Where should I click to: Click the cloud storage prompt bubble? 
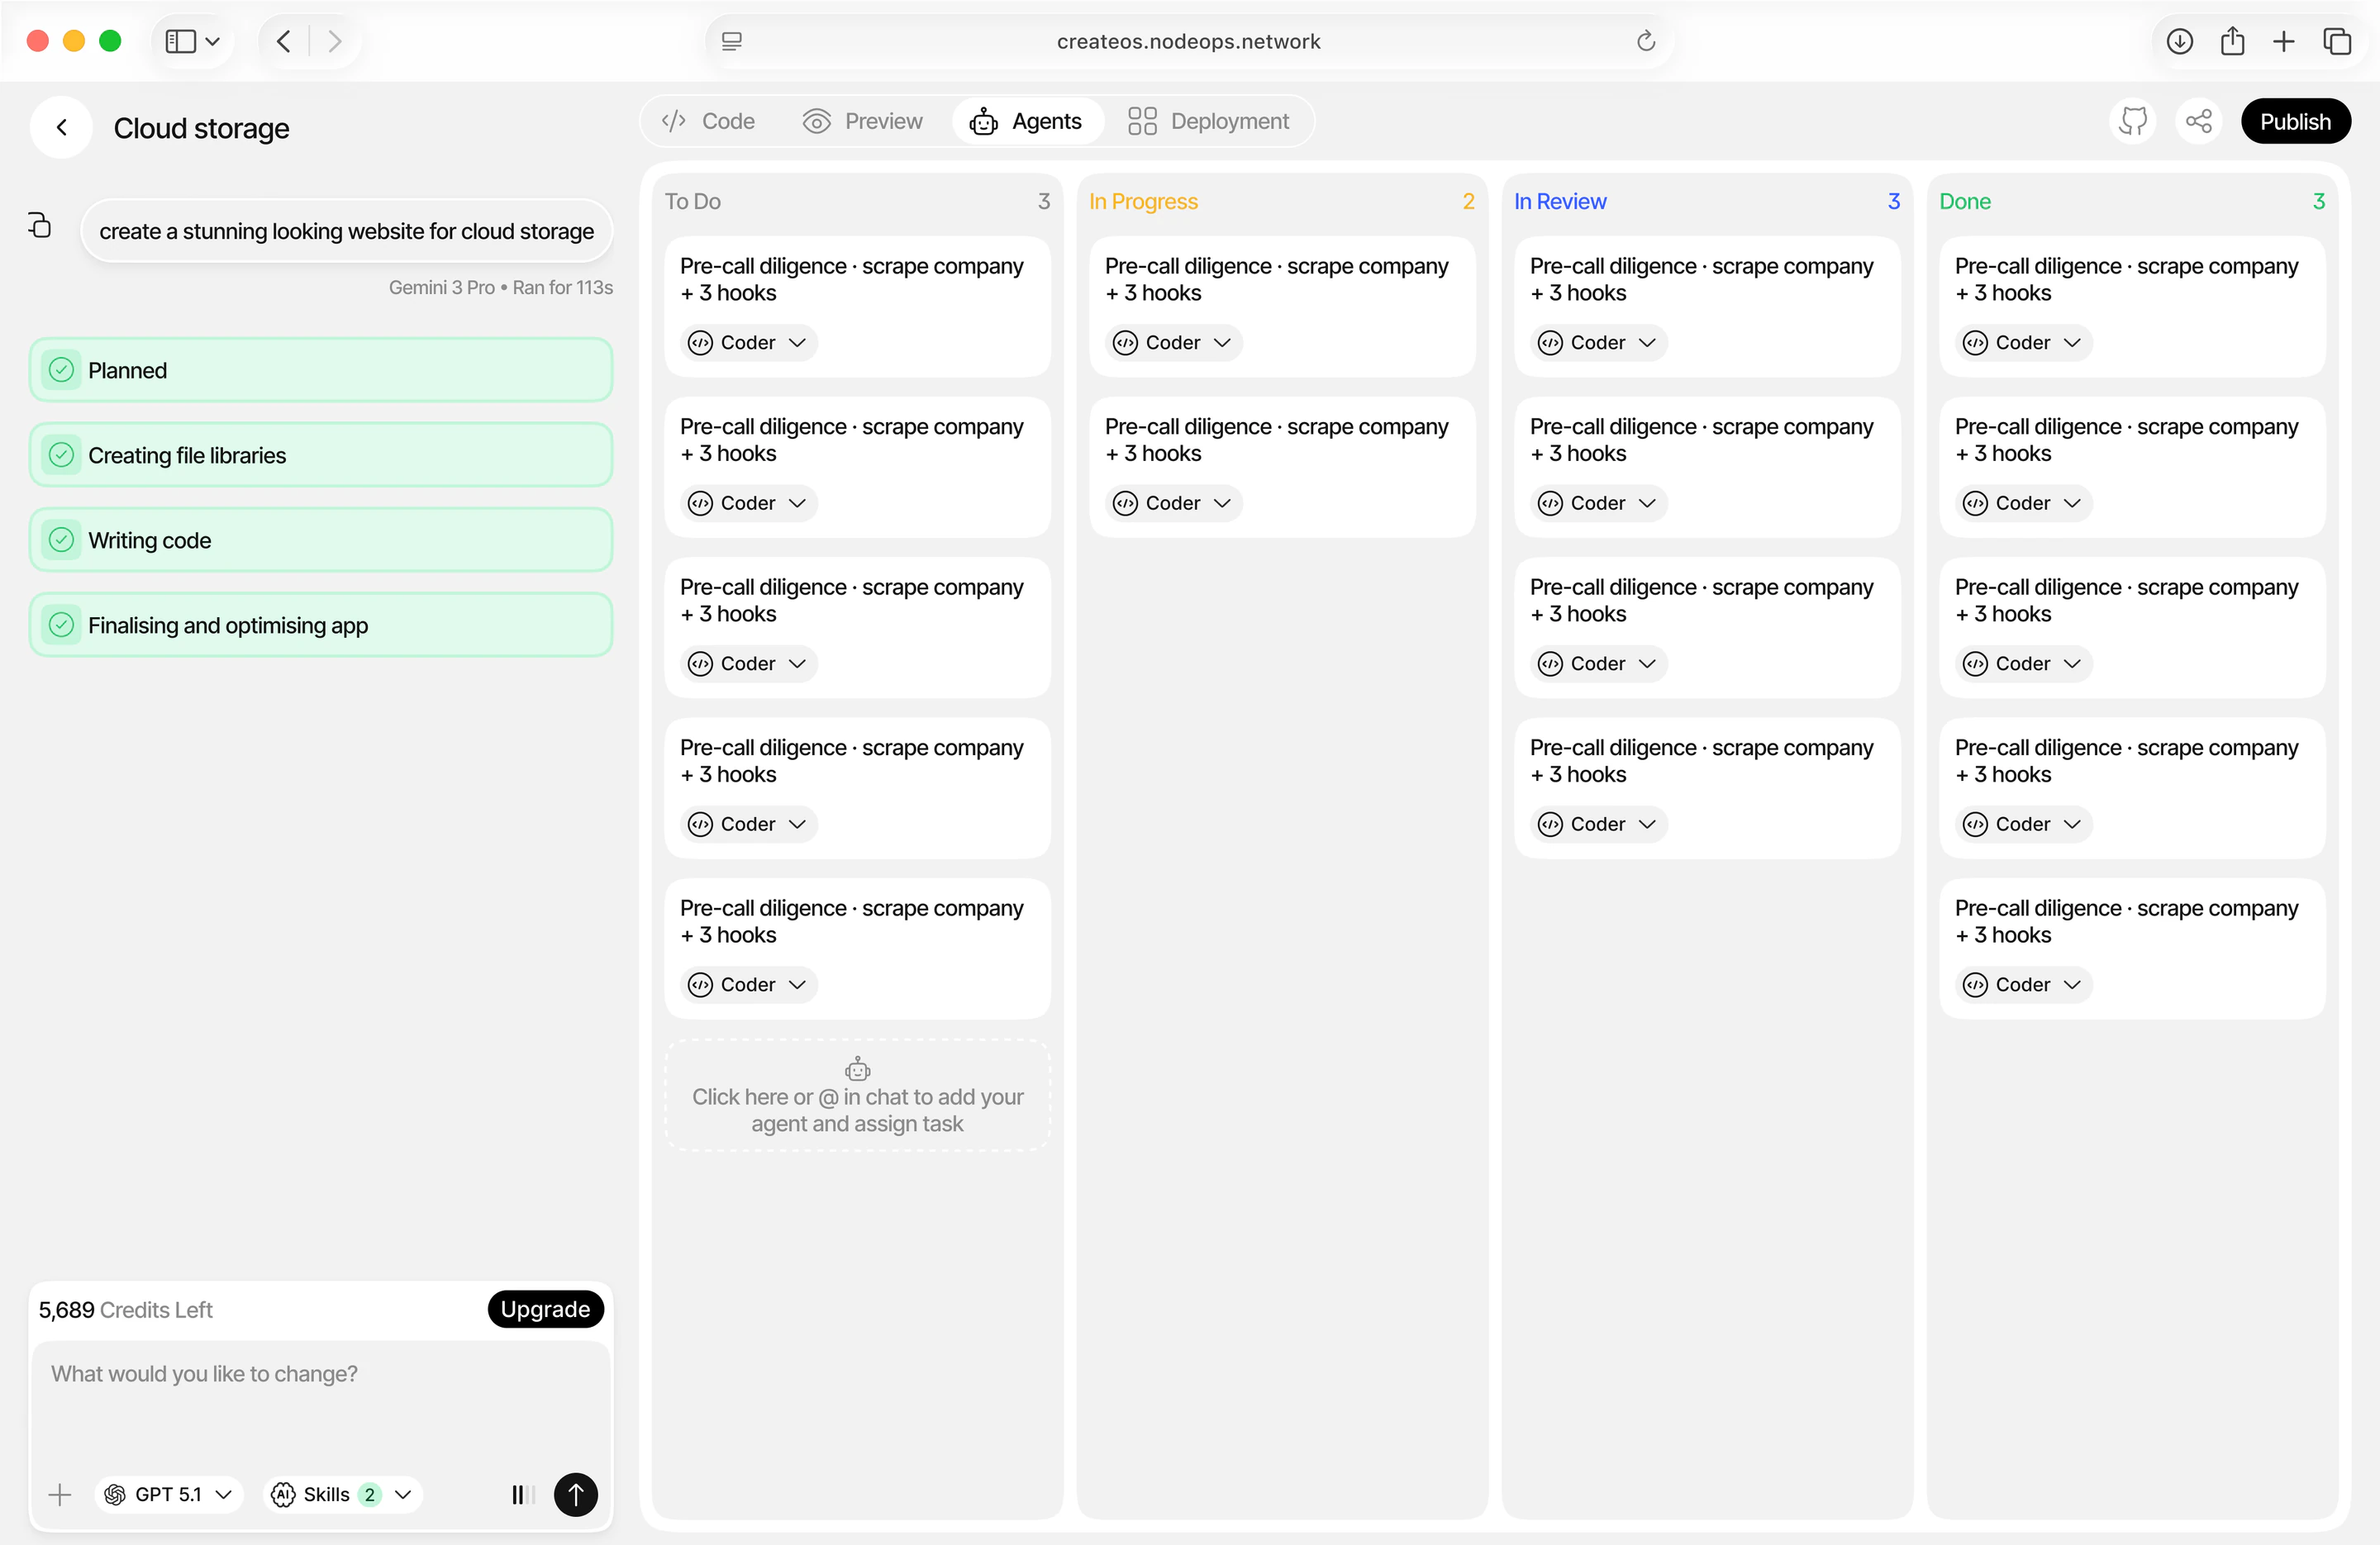click(346, 231)
